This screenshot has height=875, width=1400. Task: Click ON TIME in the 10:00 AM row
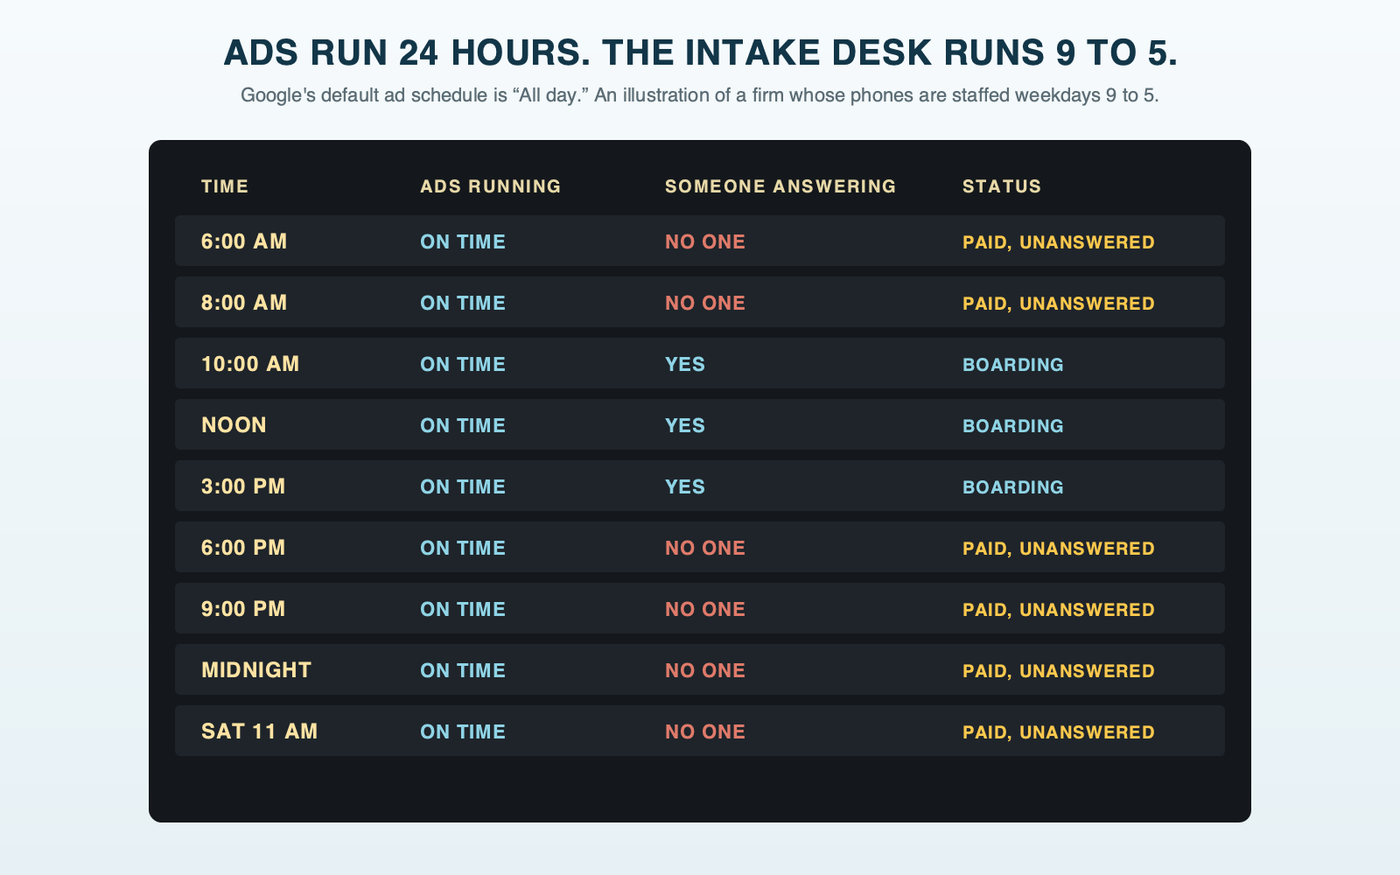(463, 364)
